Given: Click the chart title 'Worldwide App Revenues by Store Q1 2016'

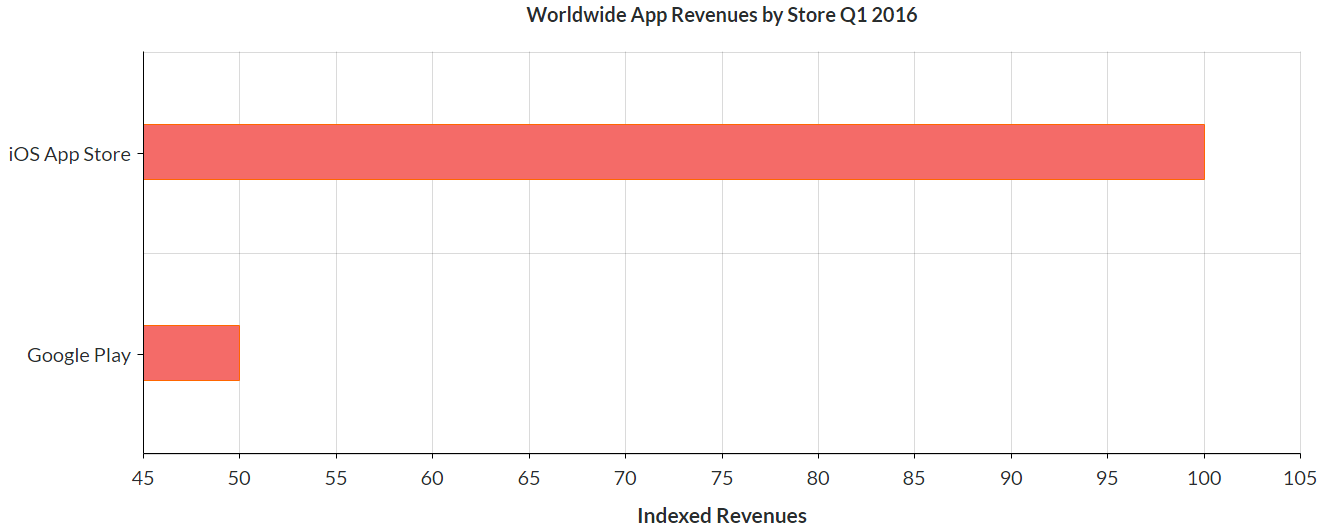Looking at the screenshot, I should point(721,15).
